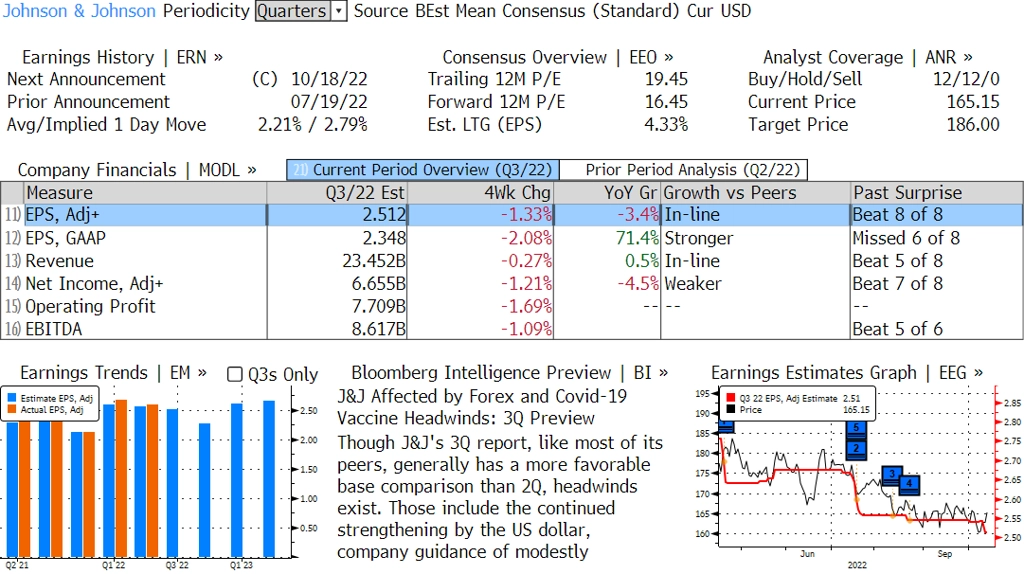Select the EBITDA measure row

pos(511,328)
